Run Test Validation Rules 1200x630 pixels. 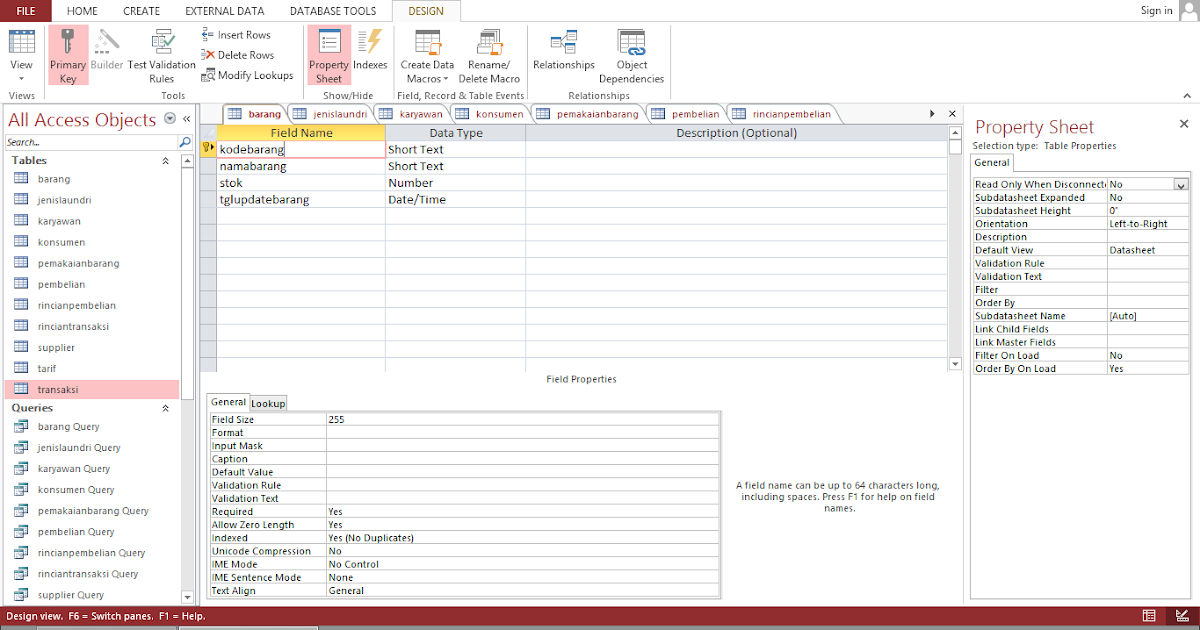pos(162,56)
